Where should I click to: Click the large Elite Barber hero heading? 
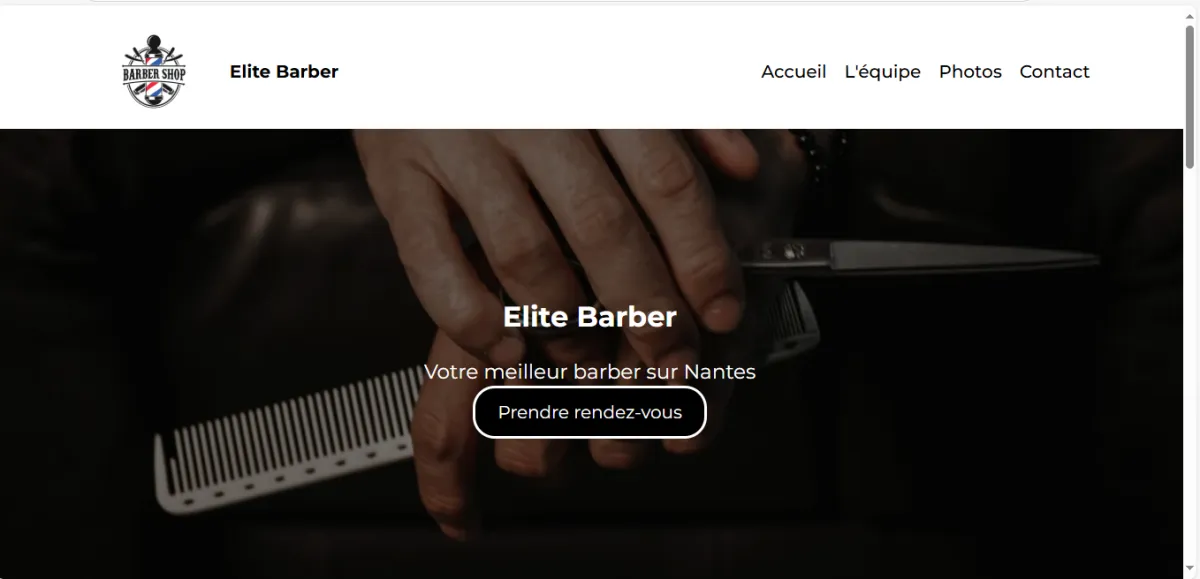click(590, 317)
